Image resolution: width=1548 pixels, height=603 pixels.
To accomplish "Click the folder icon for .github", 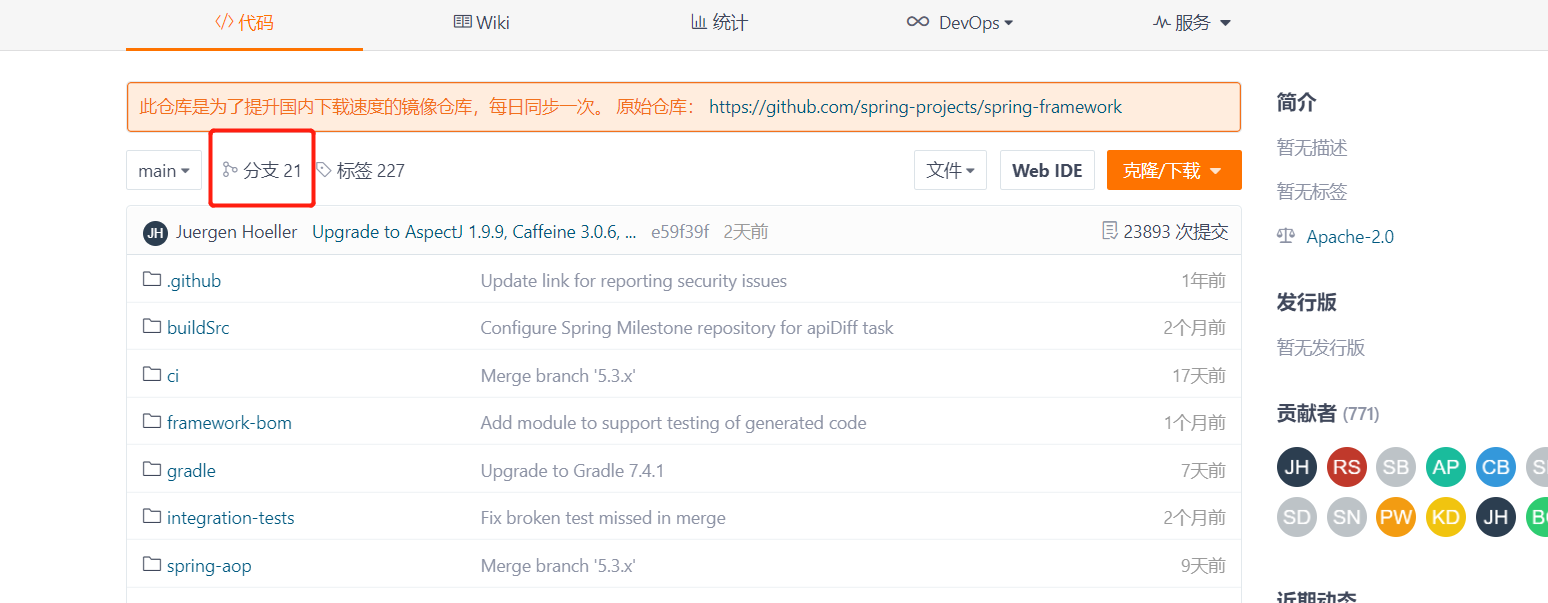I will pos(152,280).
